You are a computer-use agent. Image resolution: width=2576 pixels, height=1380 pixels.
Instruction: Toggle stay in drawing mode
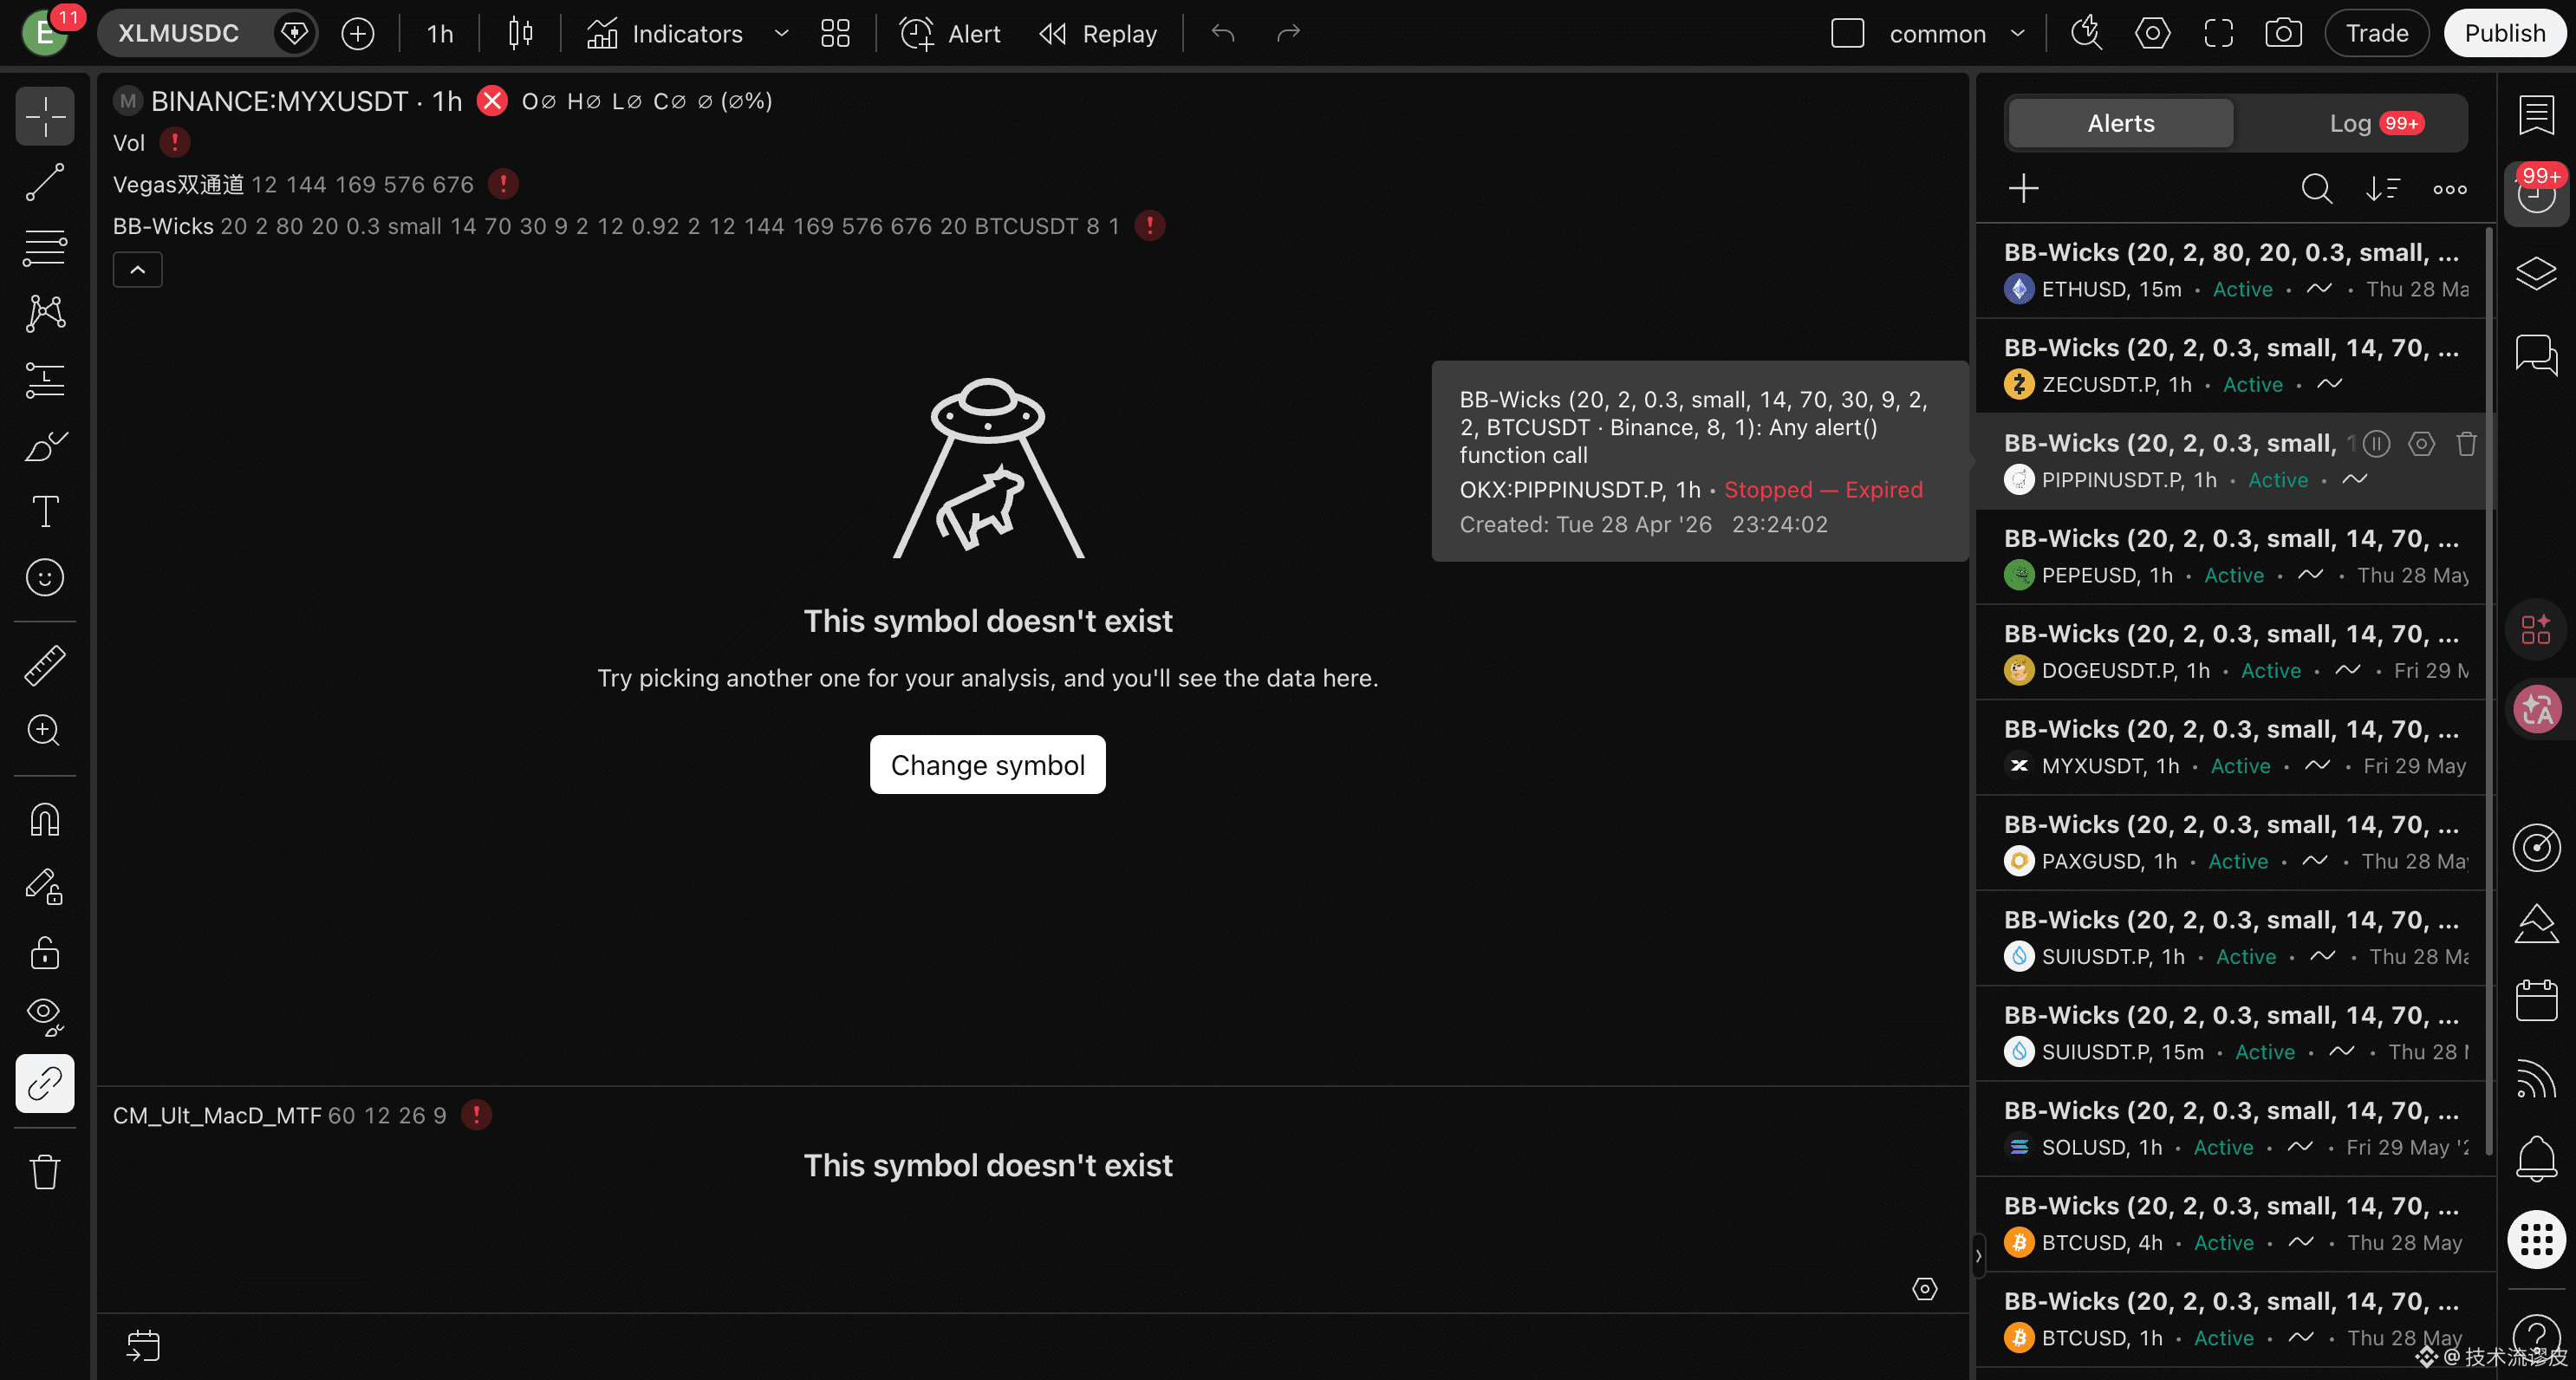[x=45, y=886]
